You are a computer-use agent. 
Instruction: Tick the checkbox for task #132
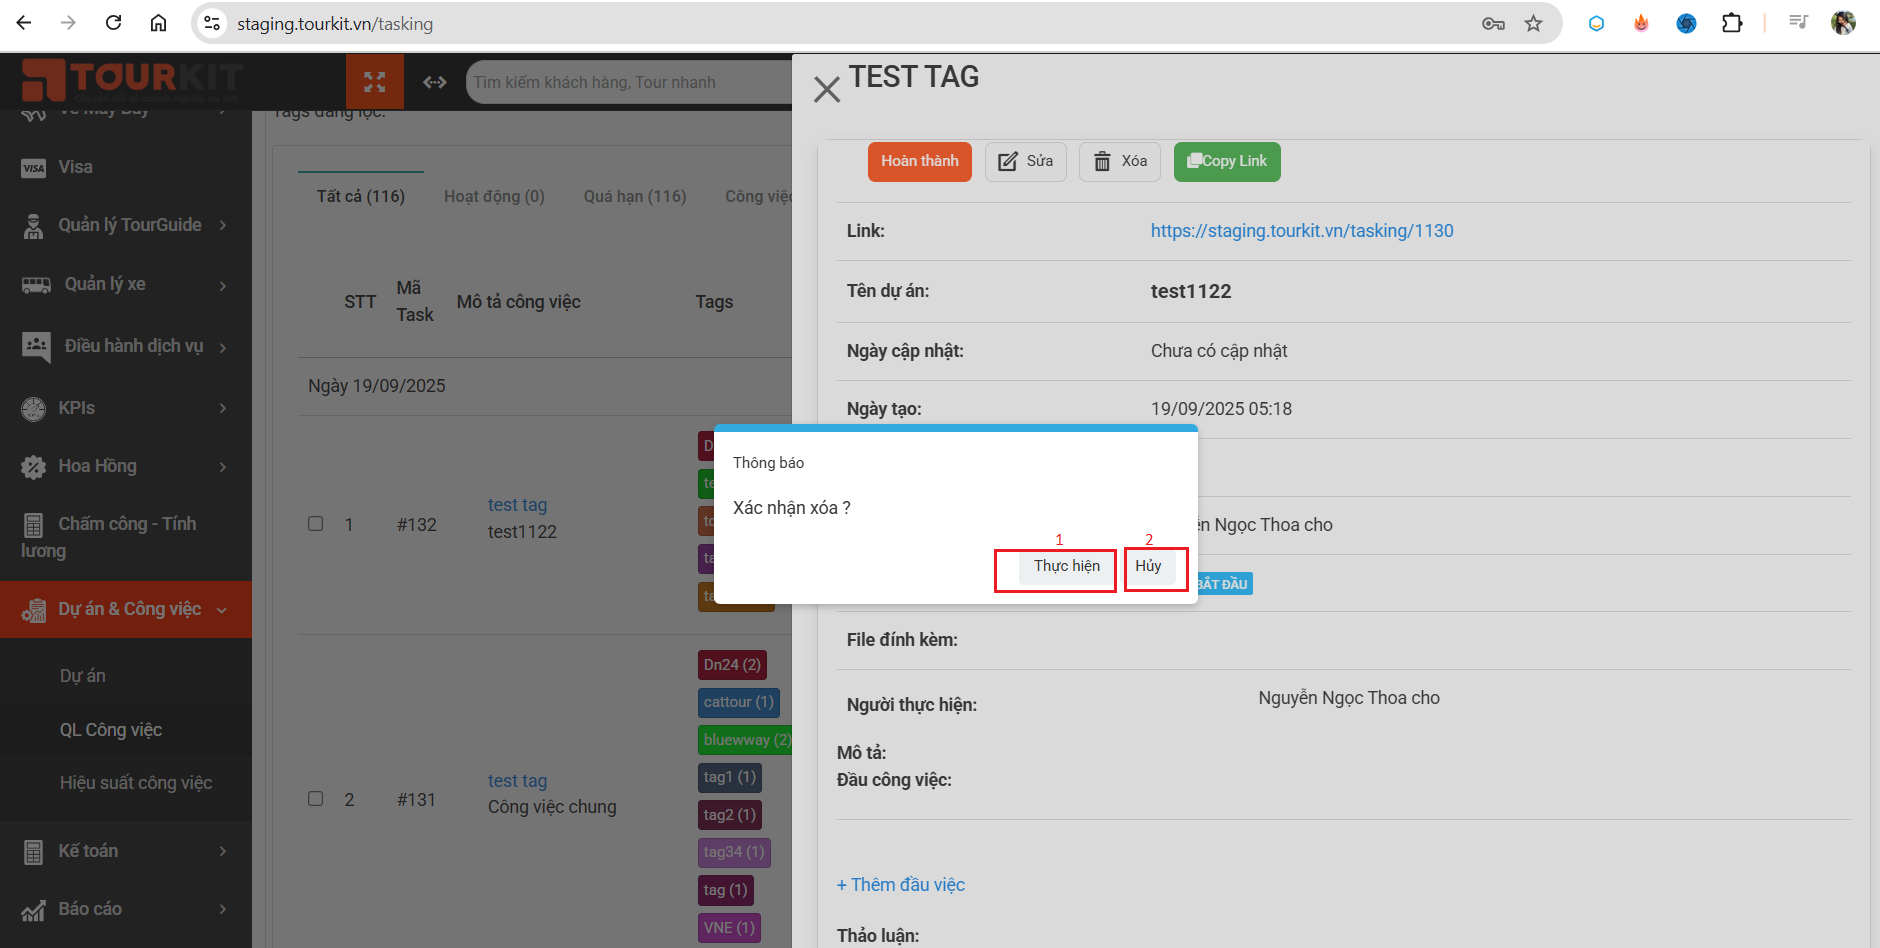tap(316, 524)
